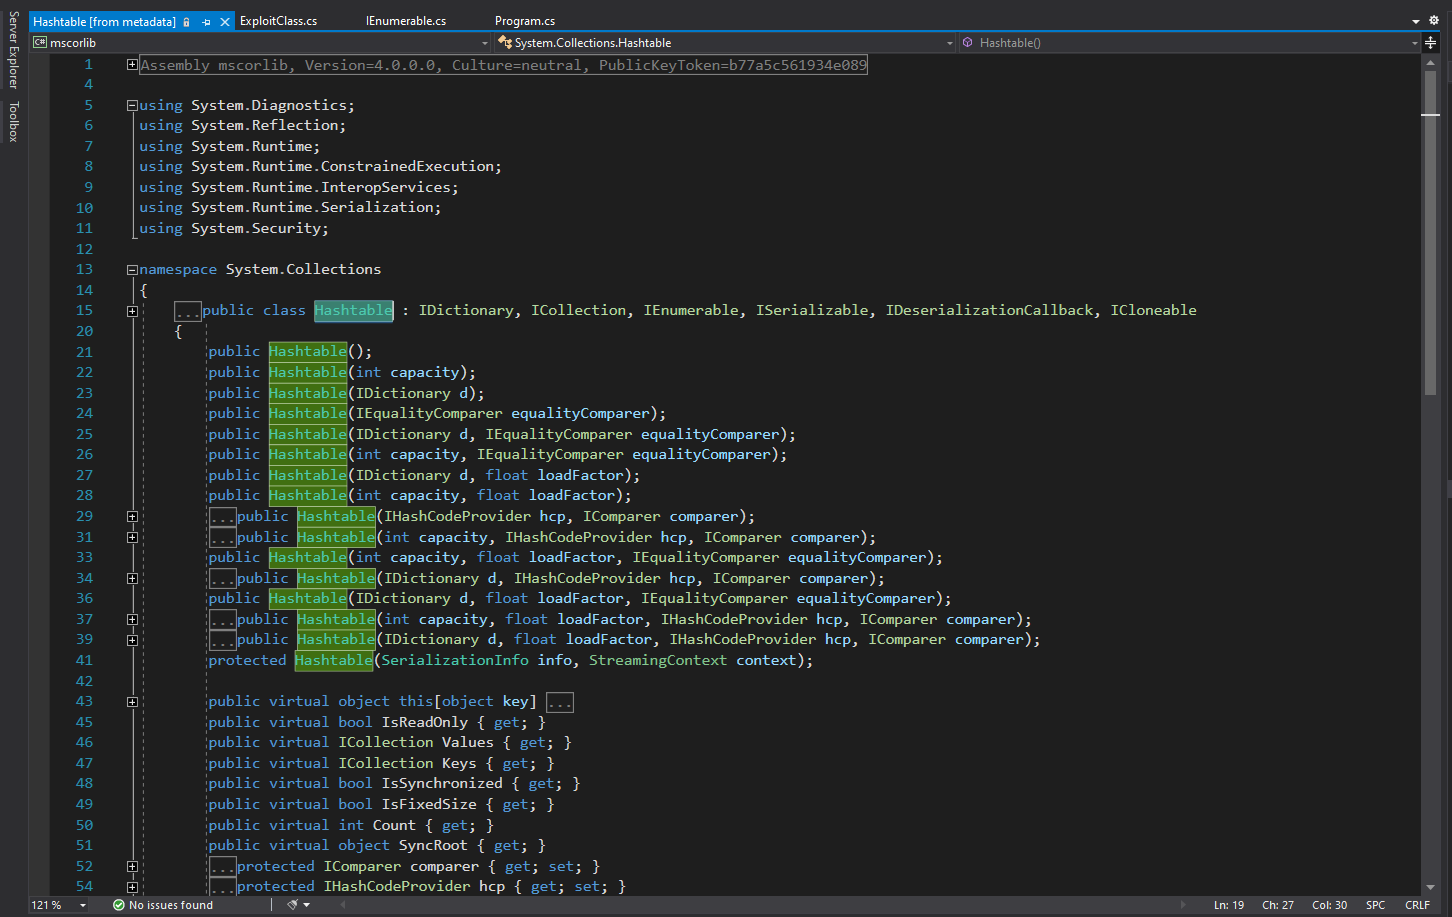Switch to the Program.cs tab
This screenshot has height=917, width=1452.
(525, 21)
